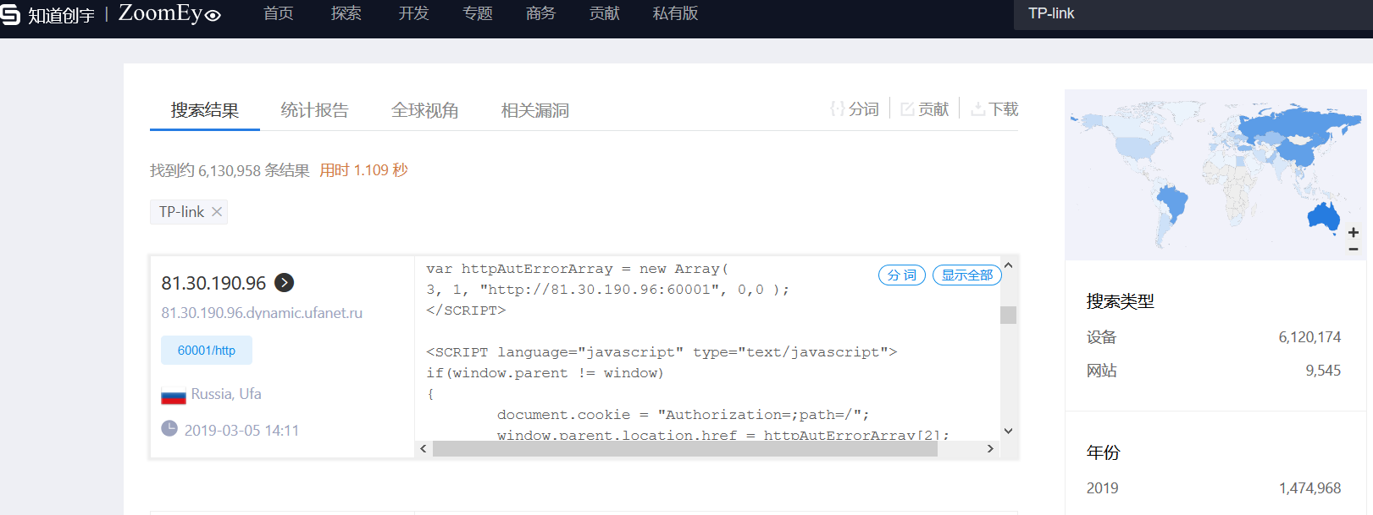Screen dimensions: 1373x515
Task: Click the 6,120,174 device count
Action: pos(1309,337)
